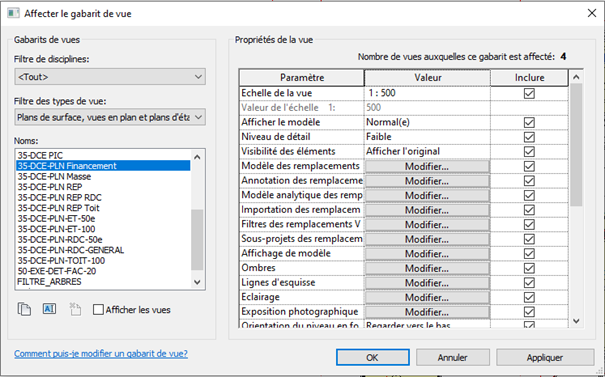The height and width of the screenshot is (377, 605).
Task: Click the names list scrollbar up arrow
Action: tap(197, 157)
